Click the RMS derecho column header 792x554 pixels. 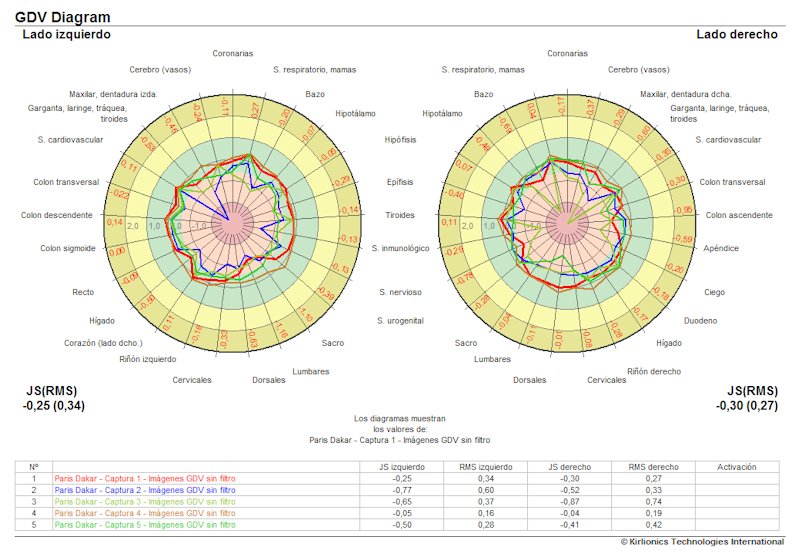pos(653,467)
